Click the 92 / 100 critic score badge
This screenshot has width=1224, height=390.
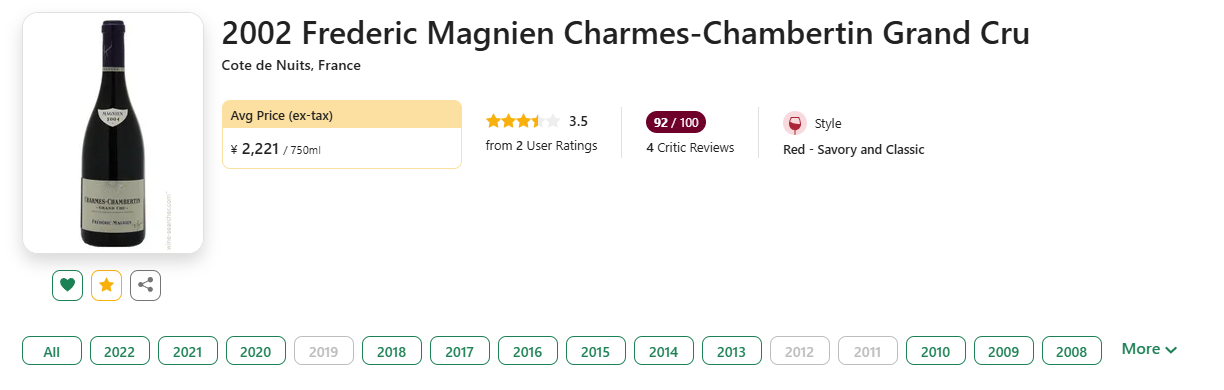[676, 122]
